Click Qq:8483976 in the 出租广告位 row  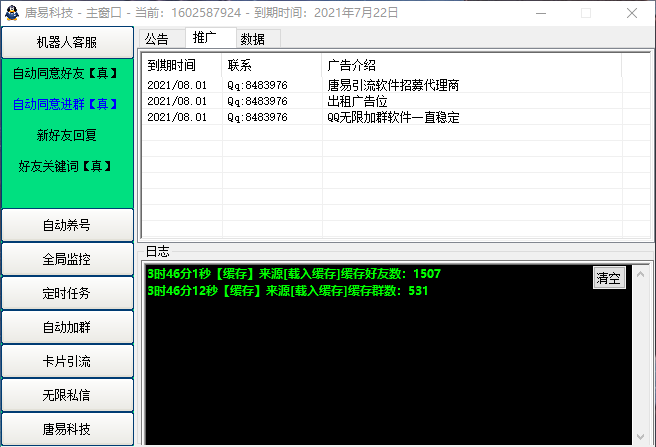pos(257,101)
